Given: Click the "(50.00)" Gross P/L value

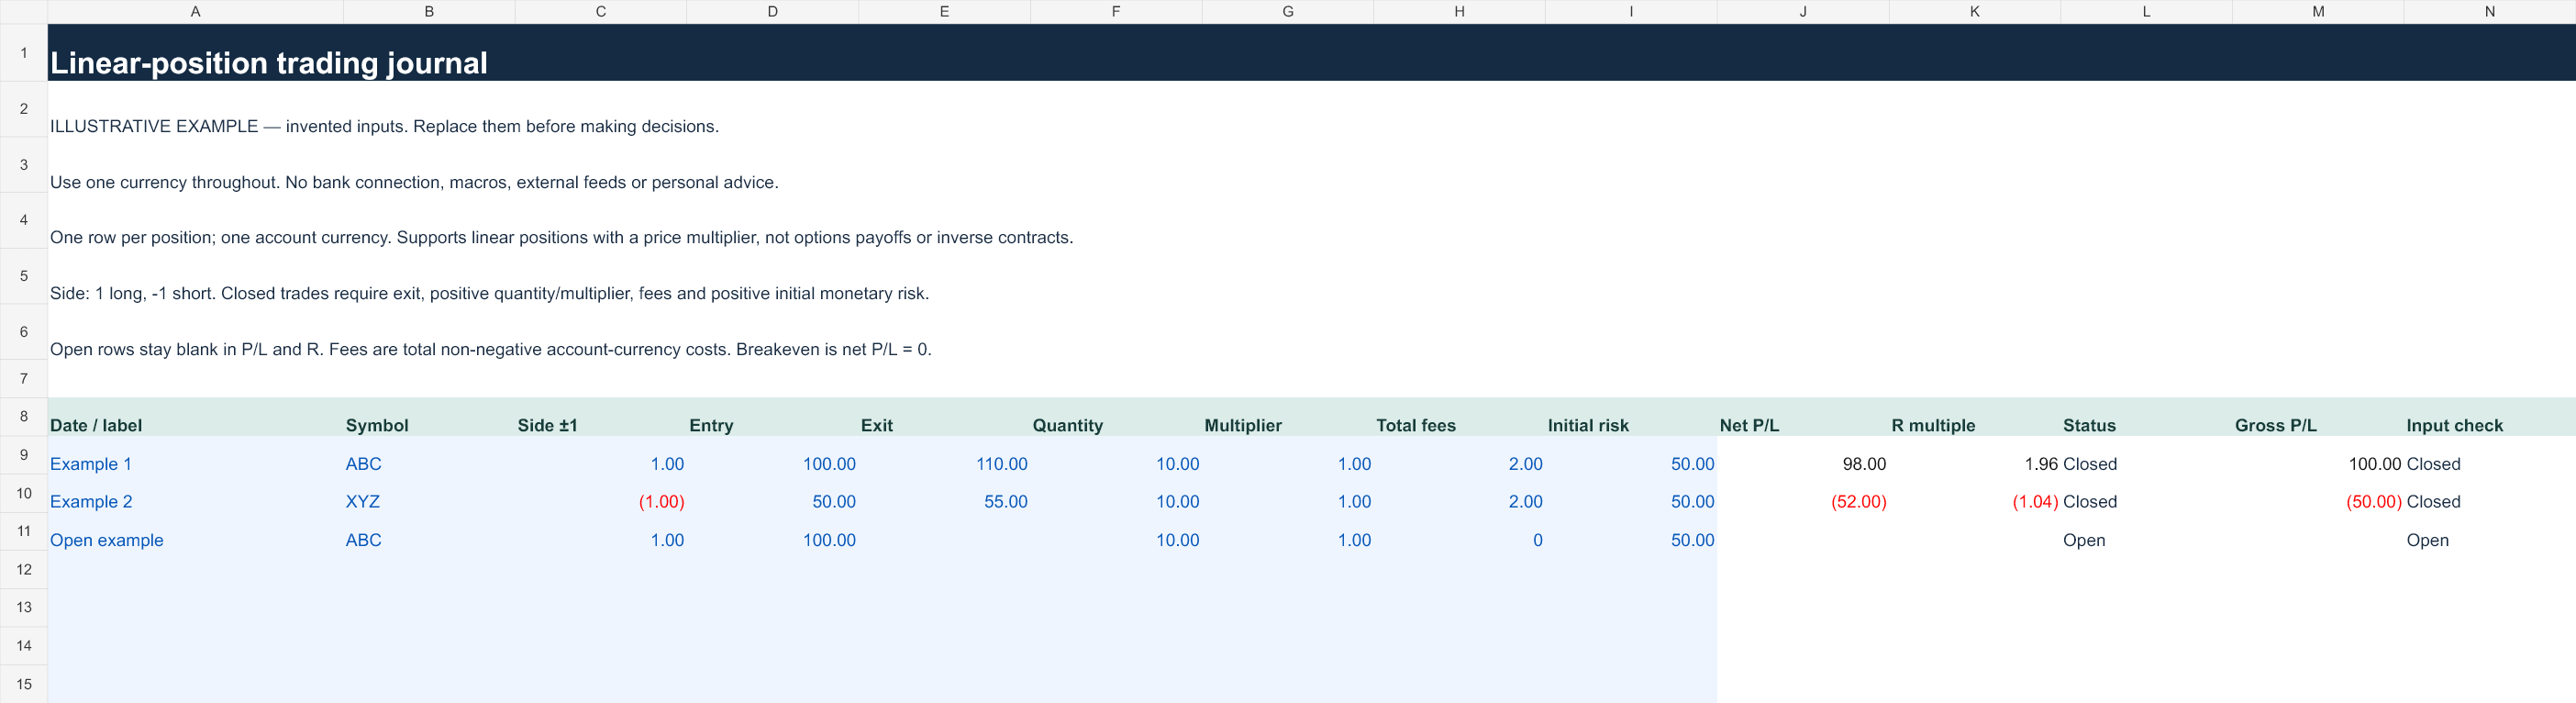Looking at the screenshot, I should [x=2374, y=502].
